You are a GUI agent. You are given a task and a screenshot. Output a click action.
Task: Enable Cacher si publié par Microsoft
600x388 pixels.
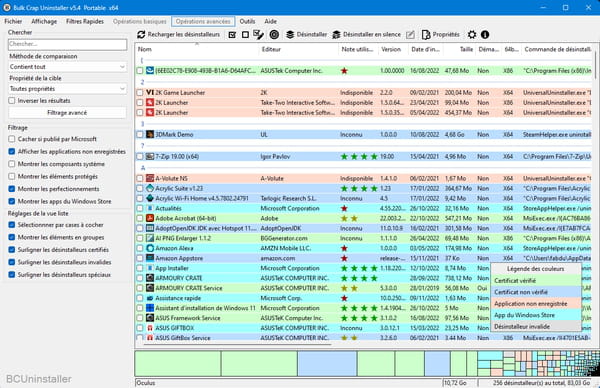coord(12,139)
